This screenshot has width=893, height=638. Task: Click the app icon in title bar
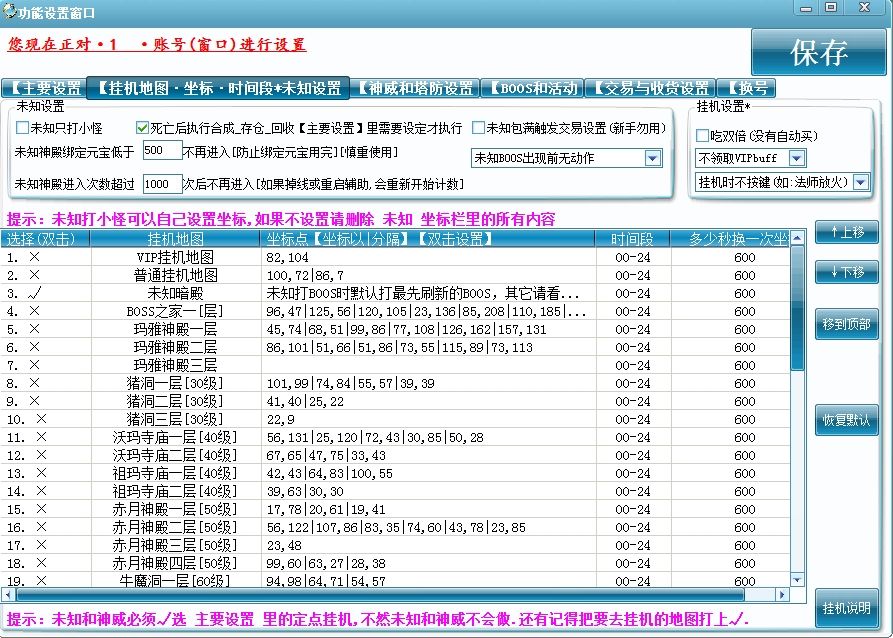[x=9, y=11]
